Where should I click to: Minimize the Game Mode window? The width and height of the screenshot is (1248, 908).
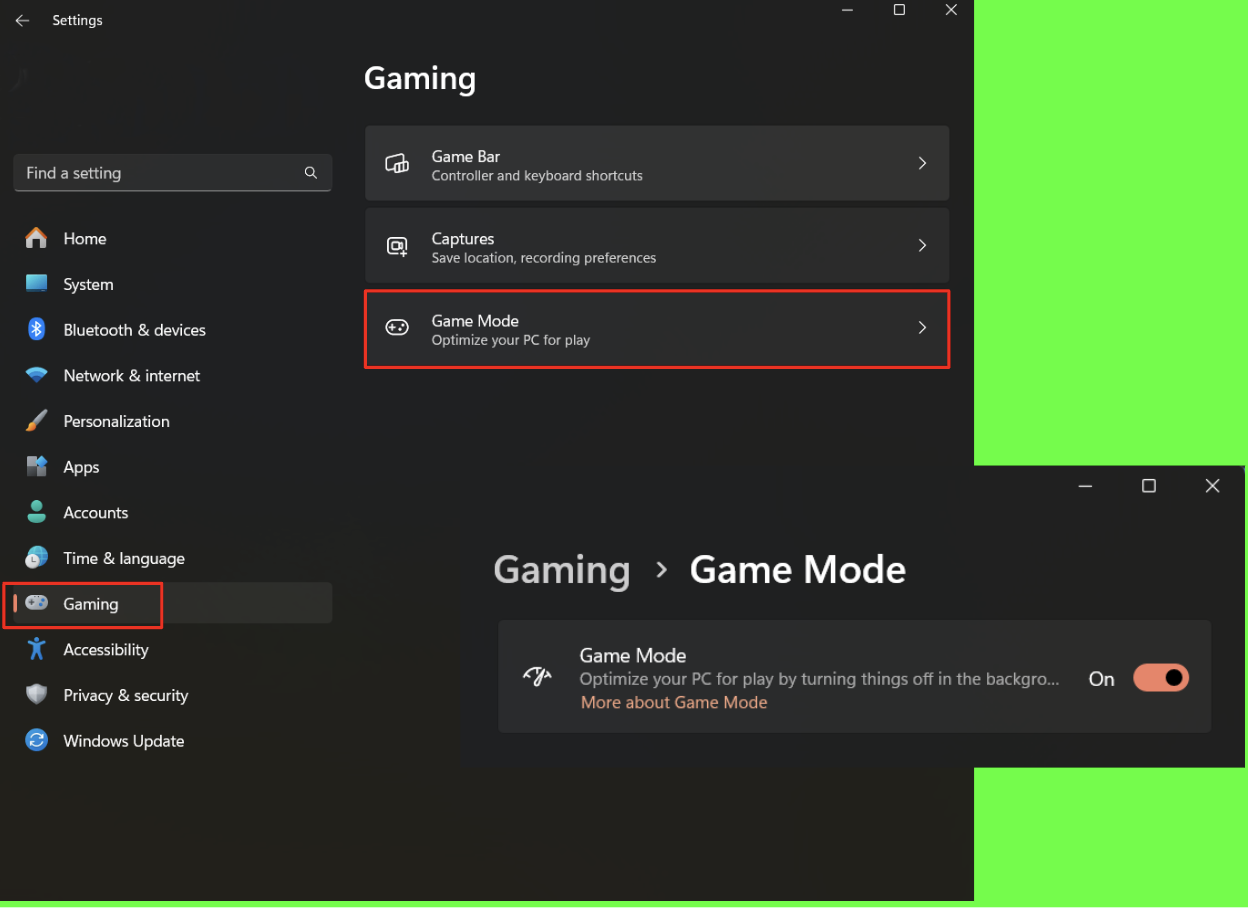(x=1086, y=486)
